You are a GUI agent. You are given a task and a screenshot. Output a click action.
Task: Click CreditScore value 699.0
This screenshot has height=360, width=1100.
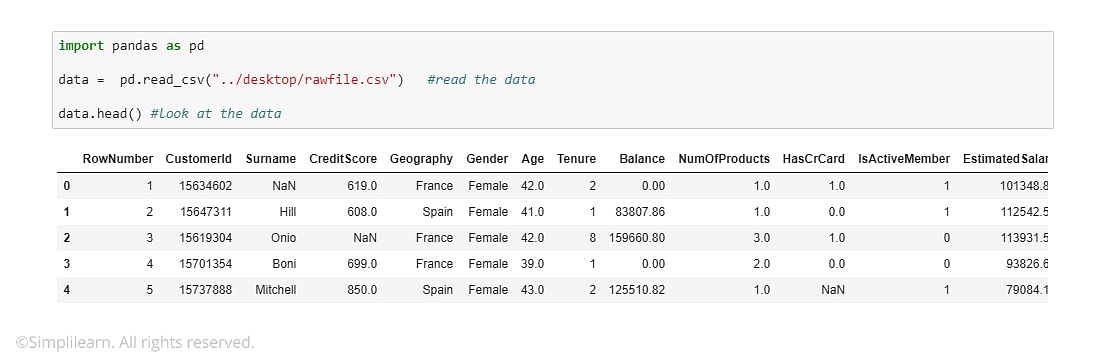coord(362,264)
